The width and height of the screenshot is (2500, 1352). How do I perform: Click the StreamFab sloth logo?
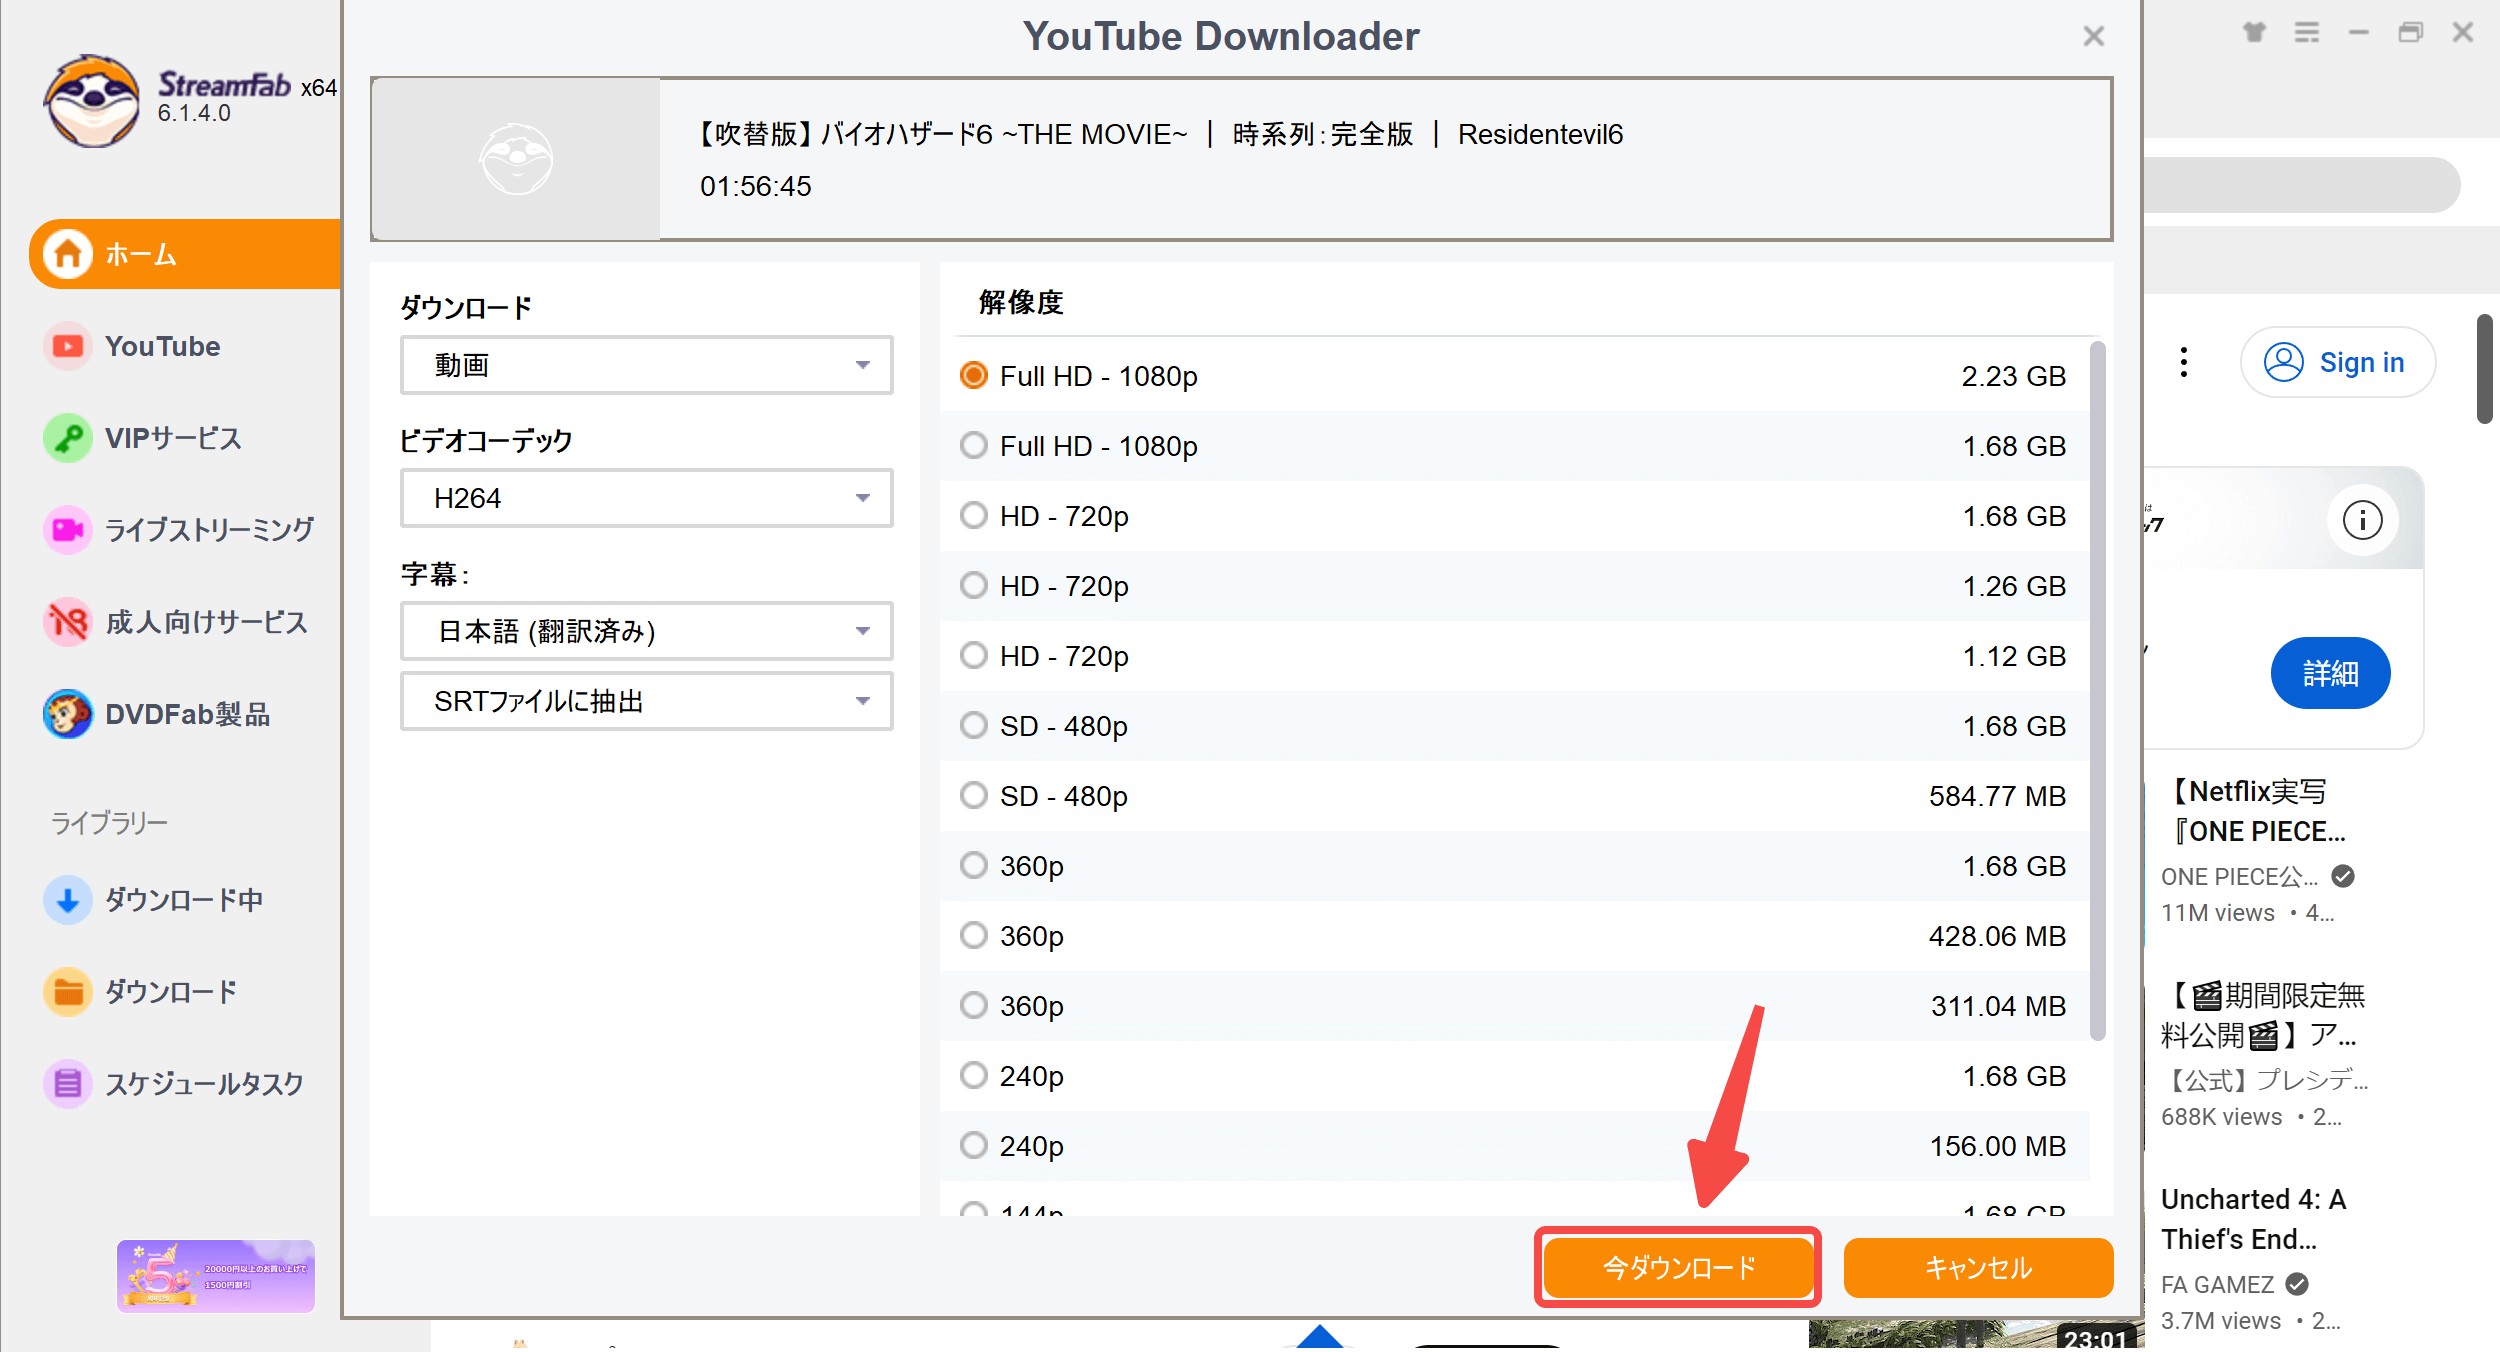92,100
